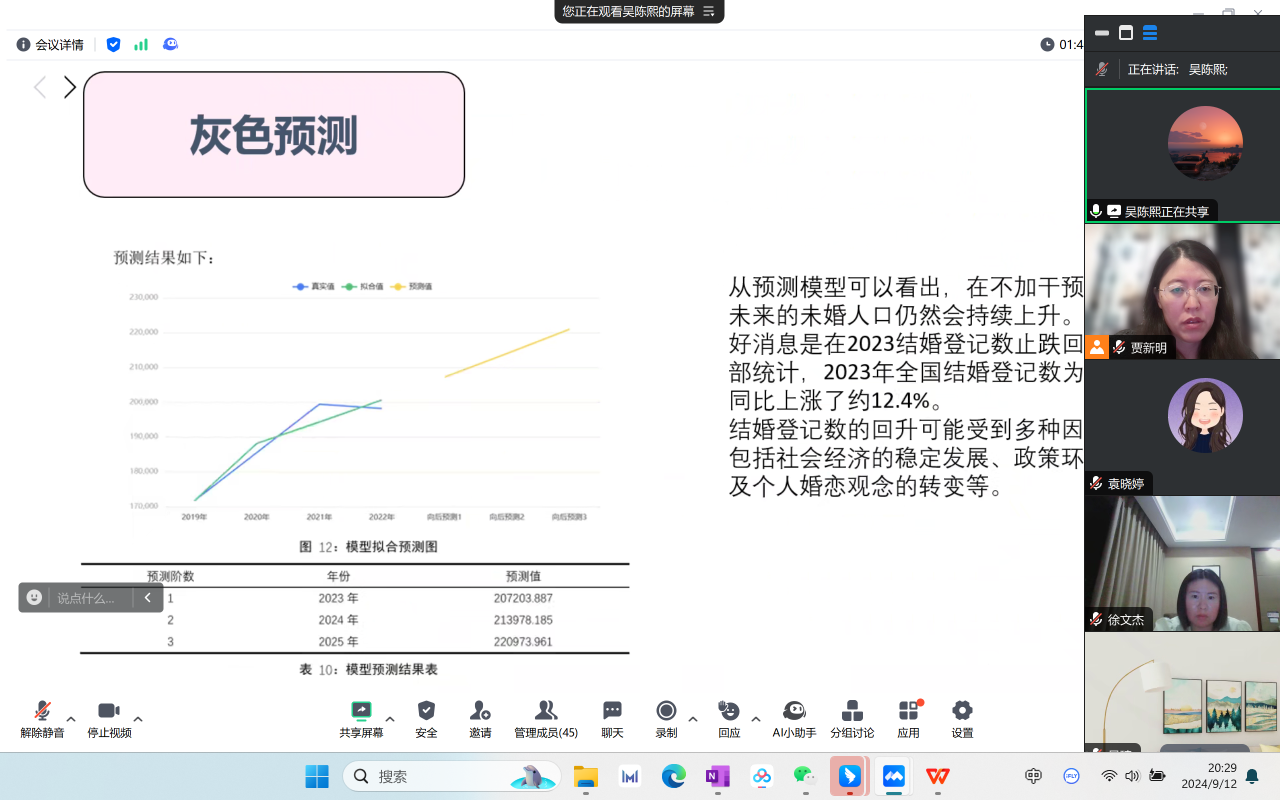This screenshot has height=800, width=1280.
Task: Toggle 停止视频 camera button
Action: [109, 718]
